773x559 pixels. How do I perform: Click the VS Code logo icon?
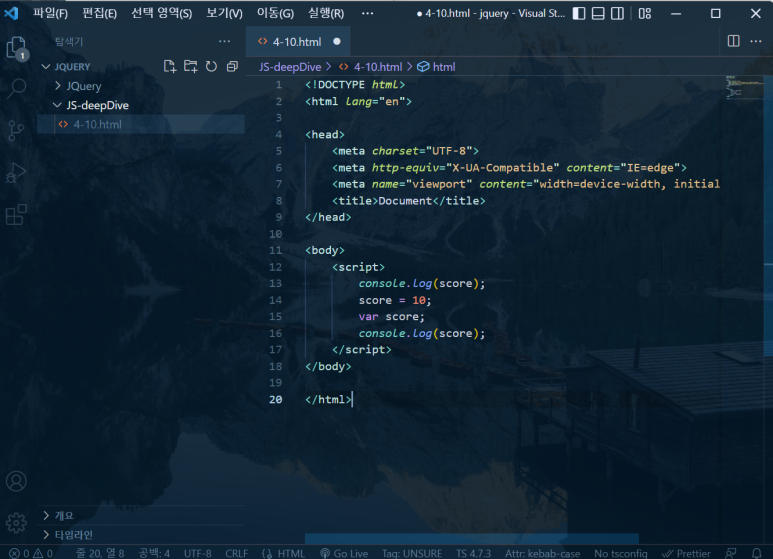(11, 13)
